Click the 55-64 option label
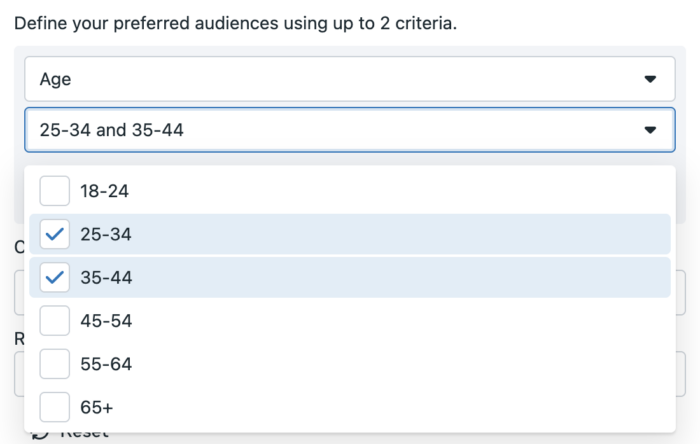Viewport: 700px width, 444px height. click(105, 364)
